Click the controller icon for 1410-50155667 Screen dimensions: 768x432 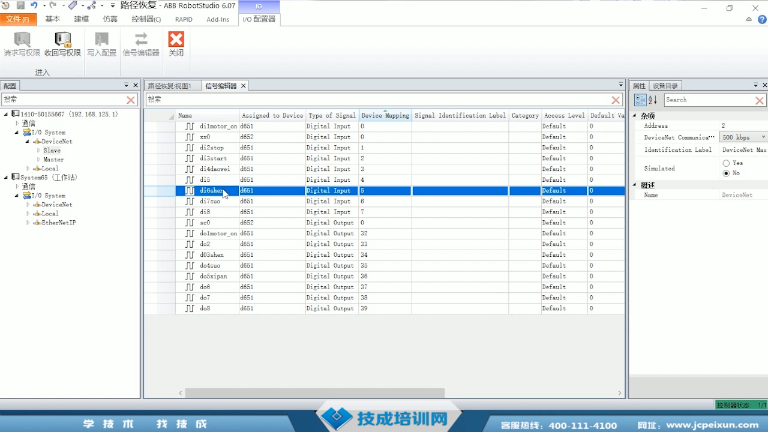15,114
